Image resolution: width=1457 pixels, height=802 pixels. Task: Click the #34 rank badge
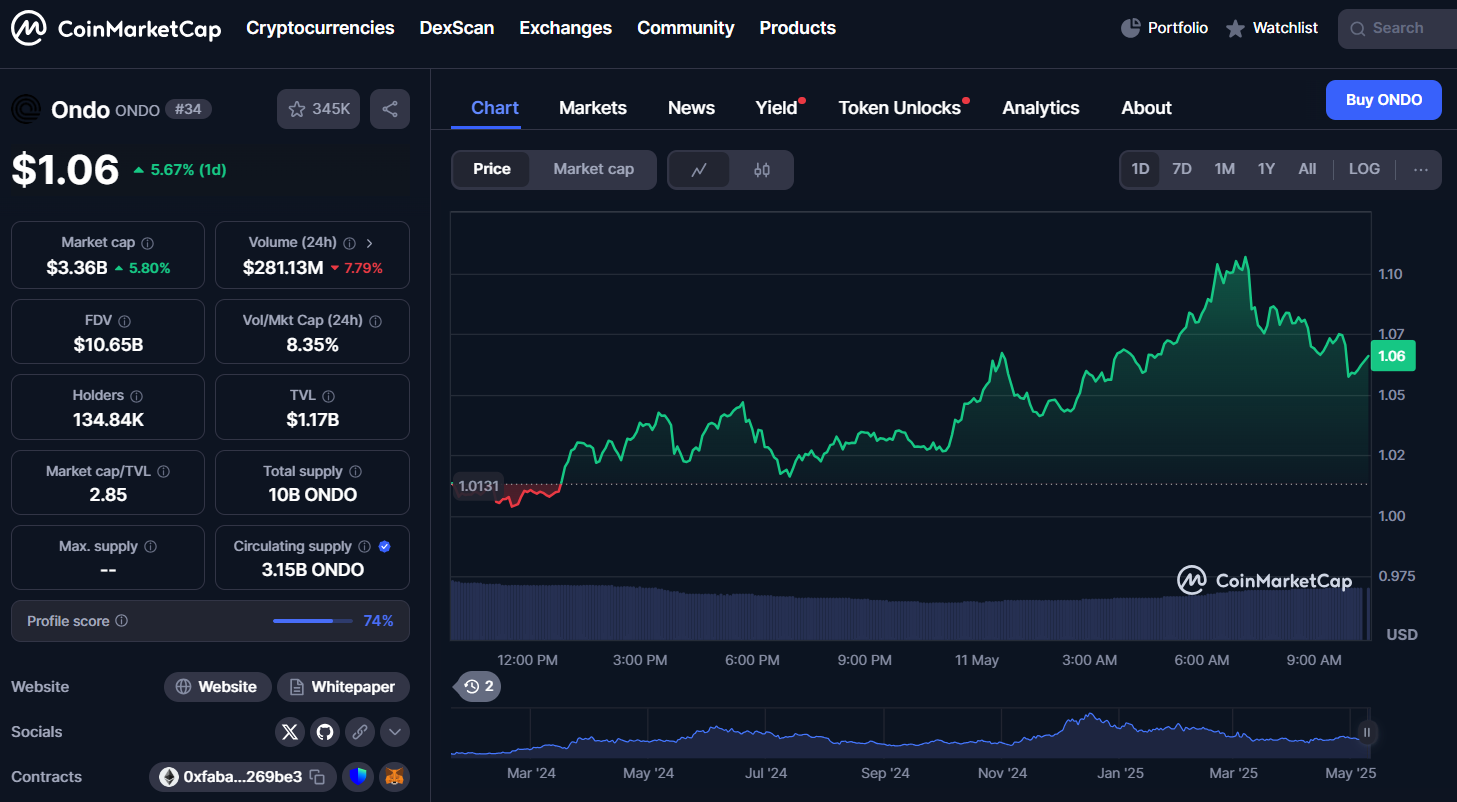188,109
